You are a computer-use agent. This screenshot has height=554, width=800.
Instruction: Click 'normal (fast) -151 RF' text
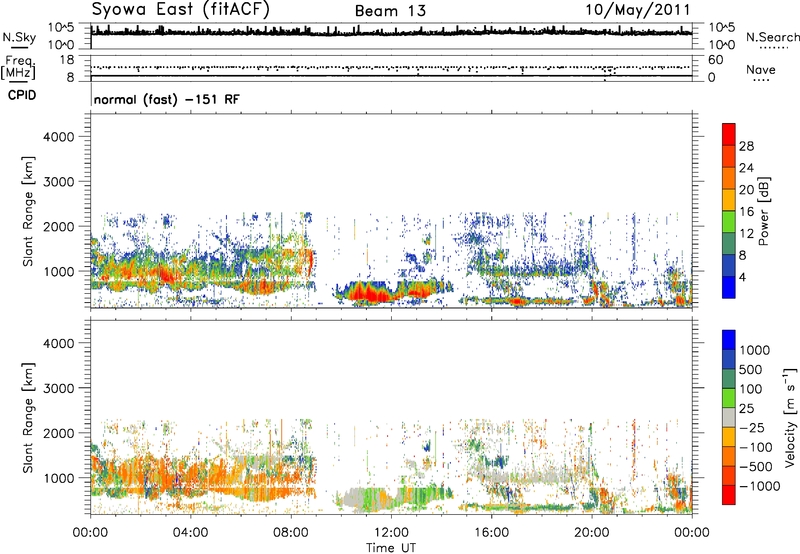pyautogui.click(x=166, y=99)
